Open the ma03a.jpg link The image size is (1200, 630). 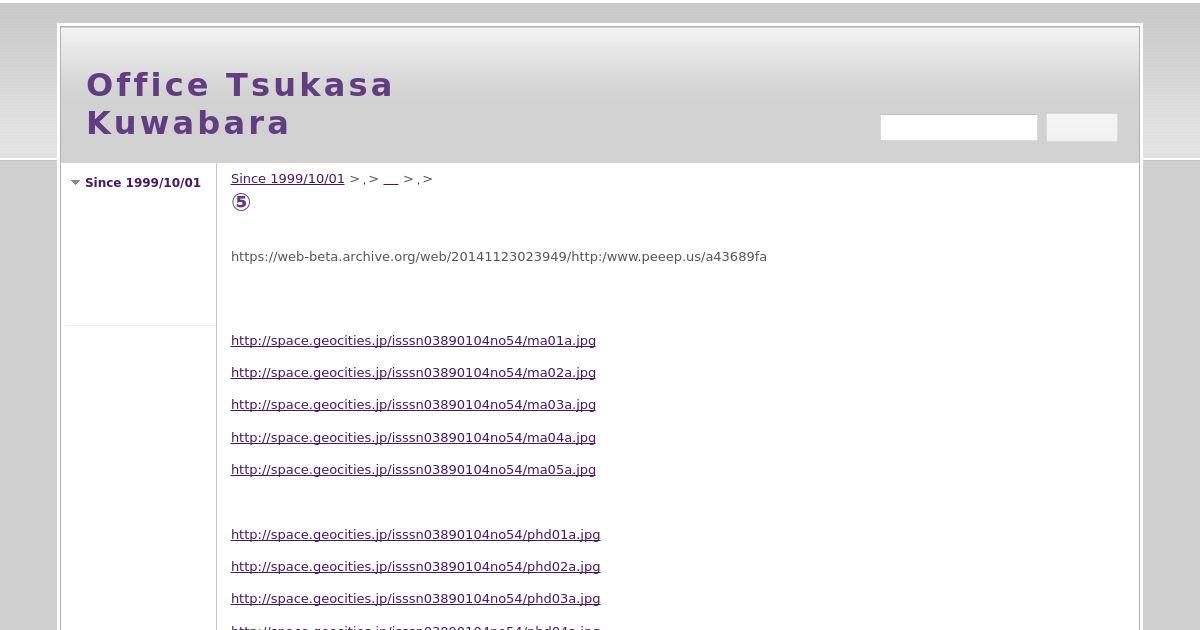click(413, 405)
